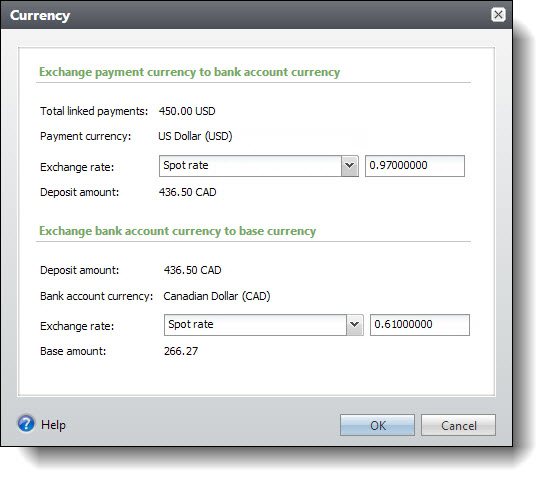Screen dimensions: 553x487
Task: Click the Exchange payment currency to bank account heading
Action: coord(189,72)
